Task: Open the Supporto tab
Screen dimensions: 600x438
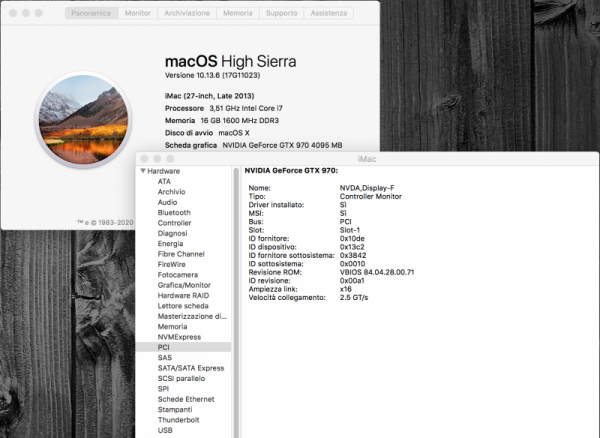Action: click(282, 13)
